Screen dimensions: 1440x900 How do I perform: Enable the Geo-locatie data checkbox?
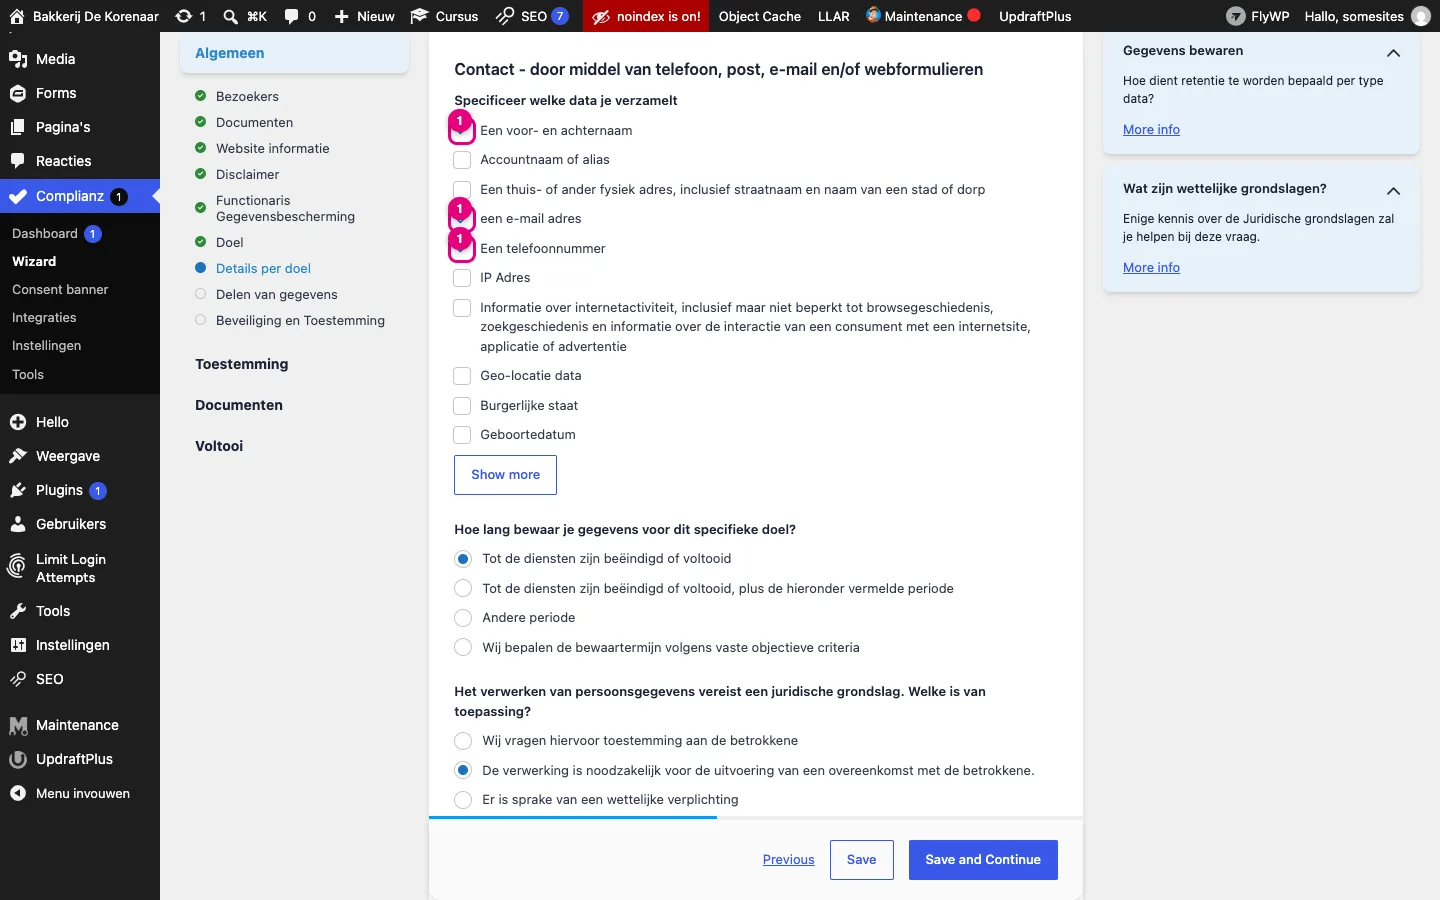coord(462,376)
